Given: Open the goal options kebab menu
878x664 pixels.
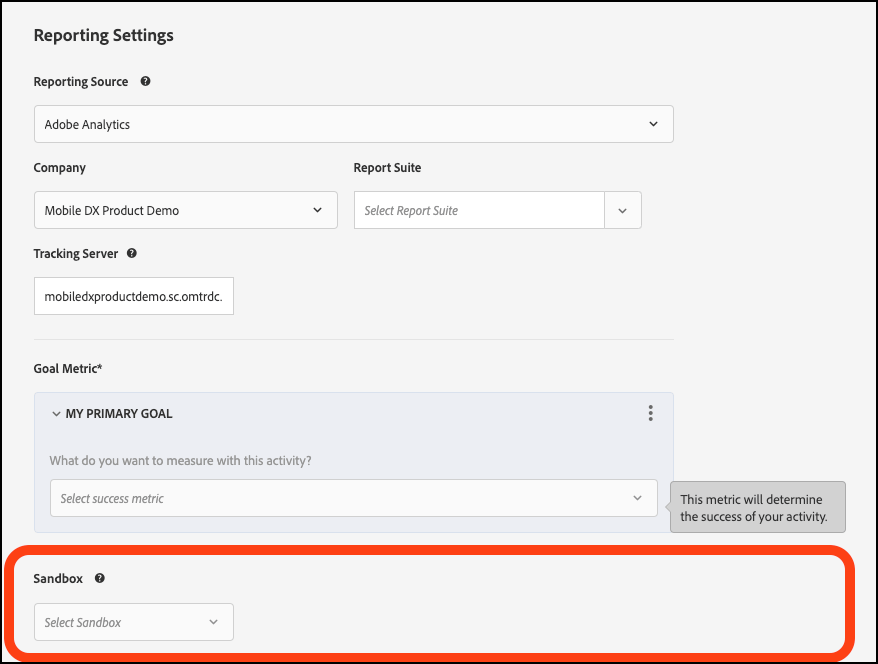Looking at the screenshot, I should 650,412.
